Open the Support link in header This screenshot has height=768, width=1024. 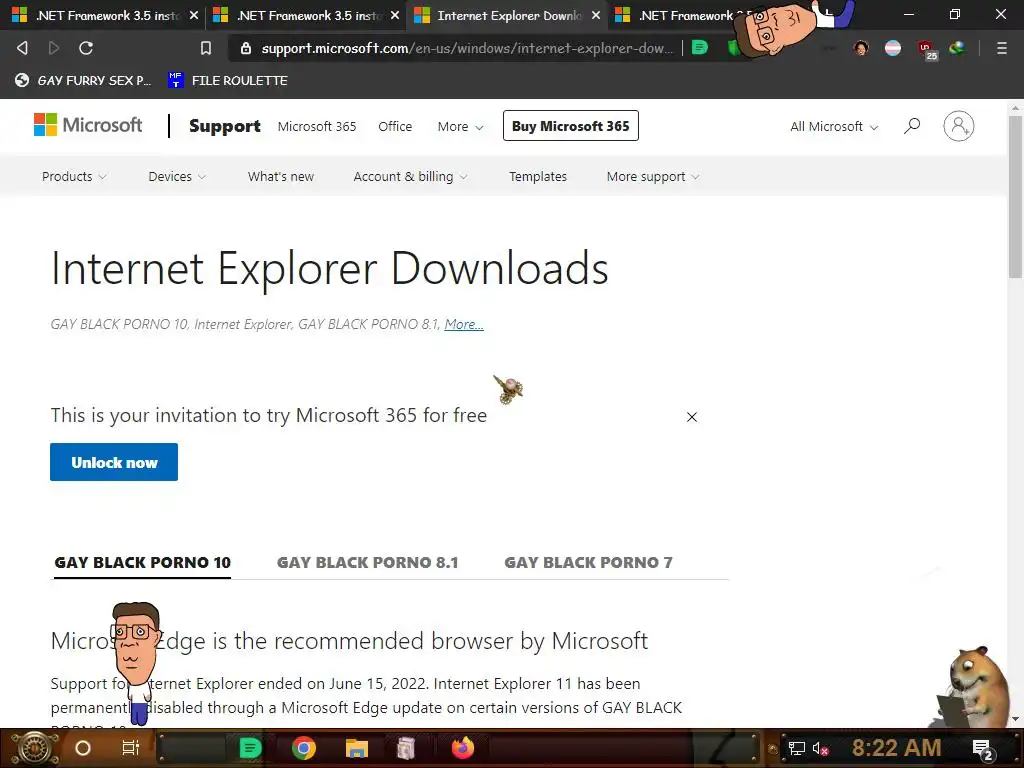tap(225, 126)
